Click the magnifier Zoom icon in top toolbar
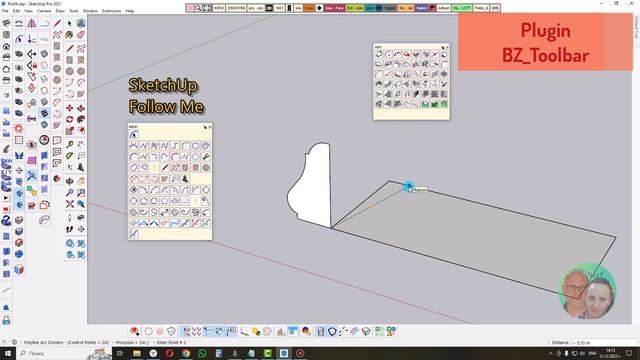 point(198,8)
